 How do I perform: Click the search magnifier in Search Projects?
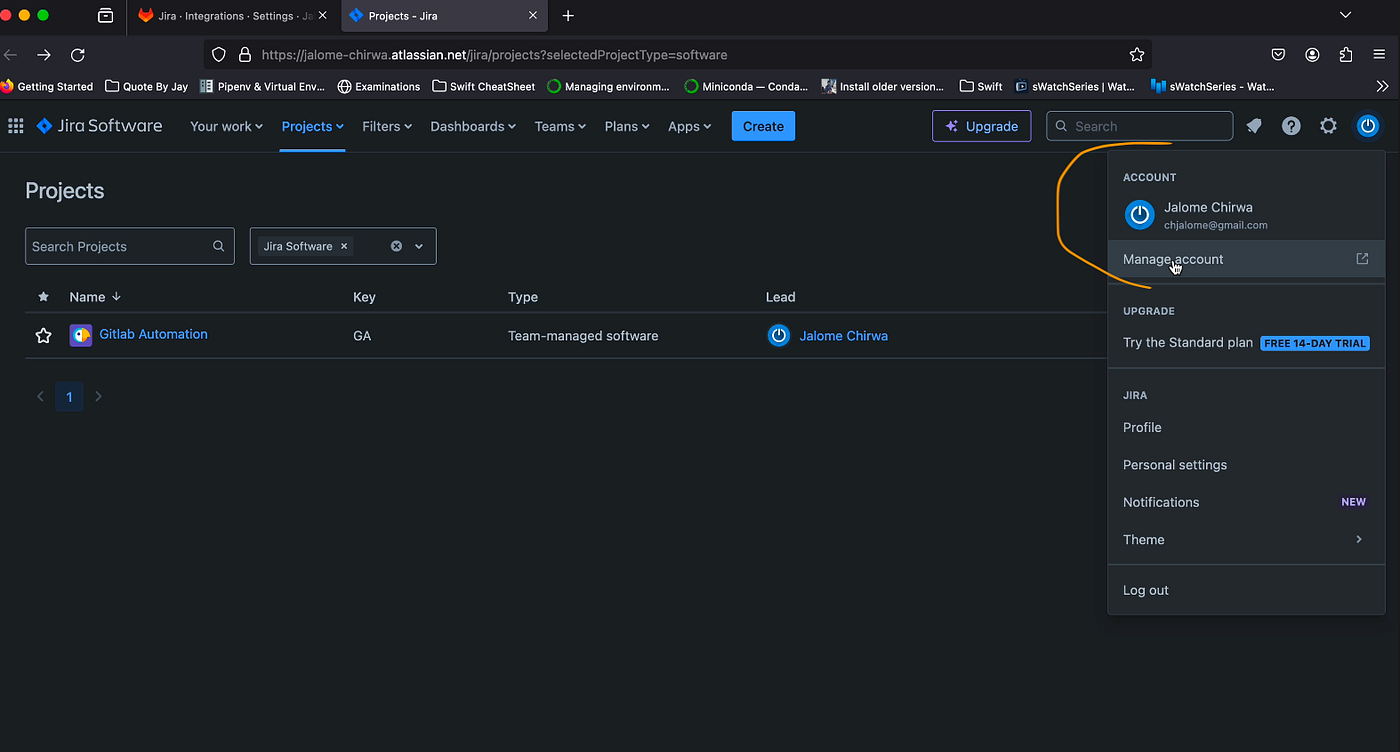tap(218, 246)
